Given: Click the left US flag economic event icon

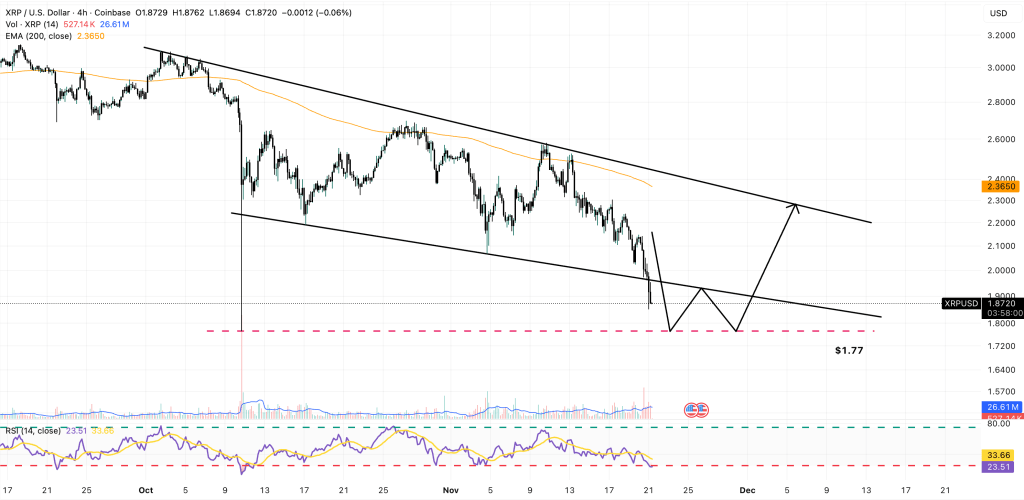Looking at the screenshot, I should [x=689, y=410].
